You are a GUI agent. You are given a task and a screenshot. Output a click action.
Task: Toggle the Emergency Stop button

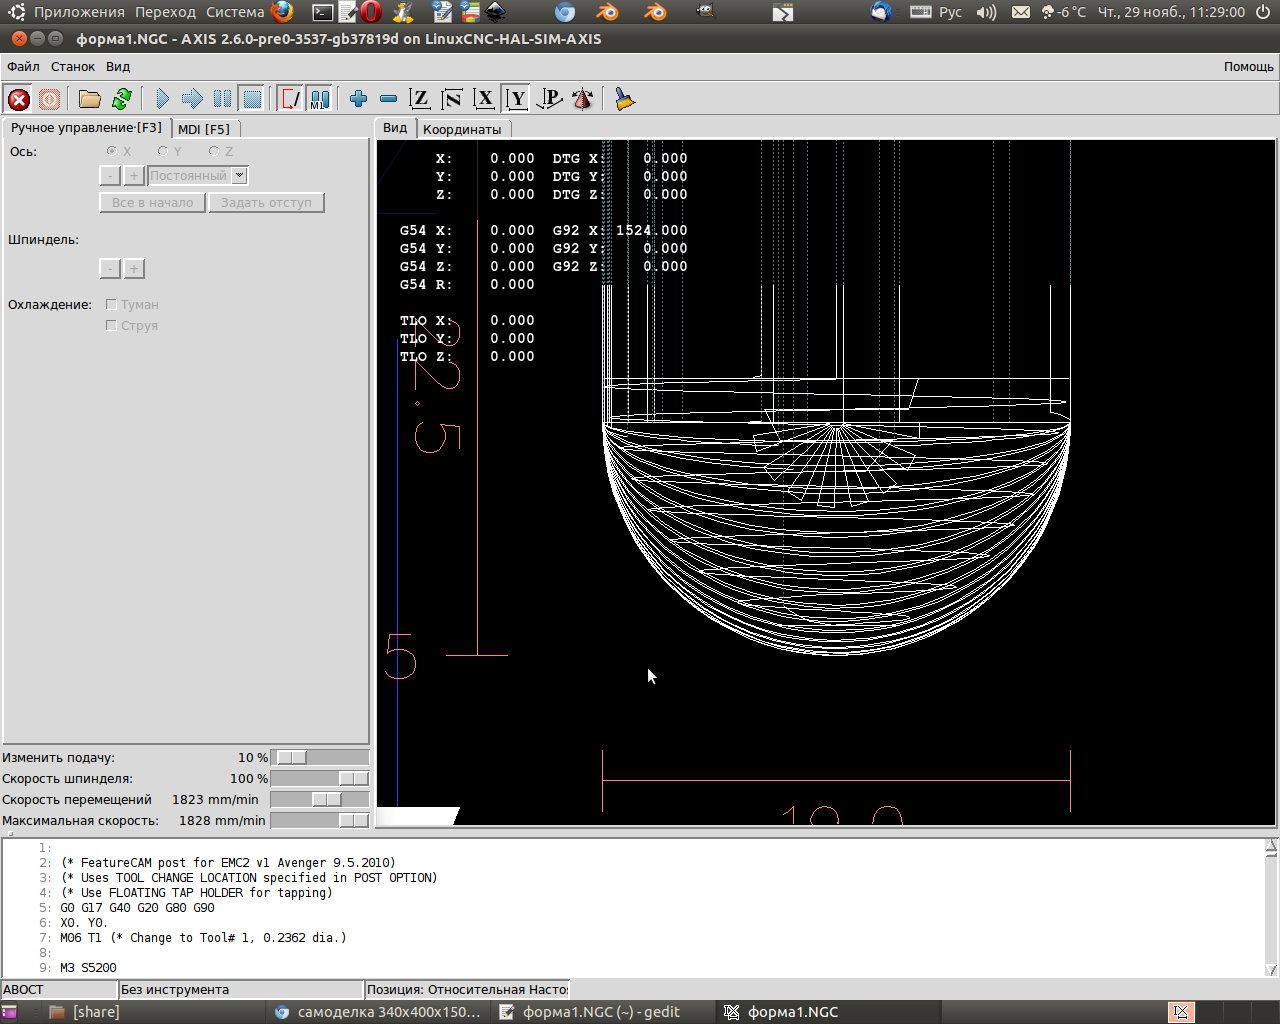[18, 99]
